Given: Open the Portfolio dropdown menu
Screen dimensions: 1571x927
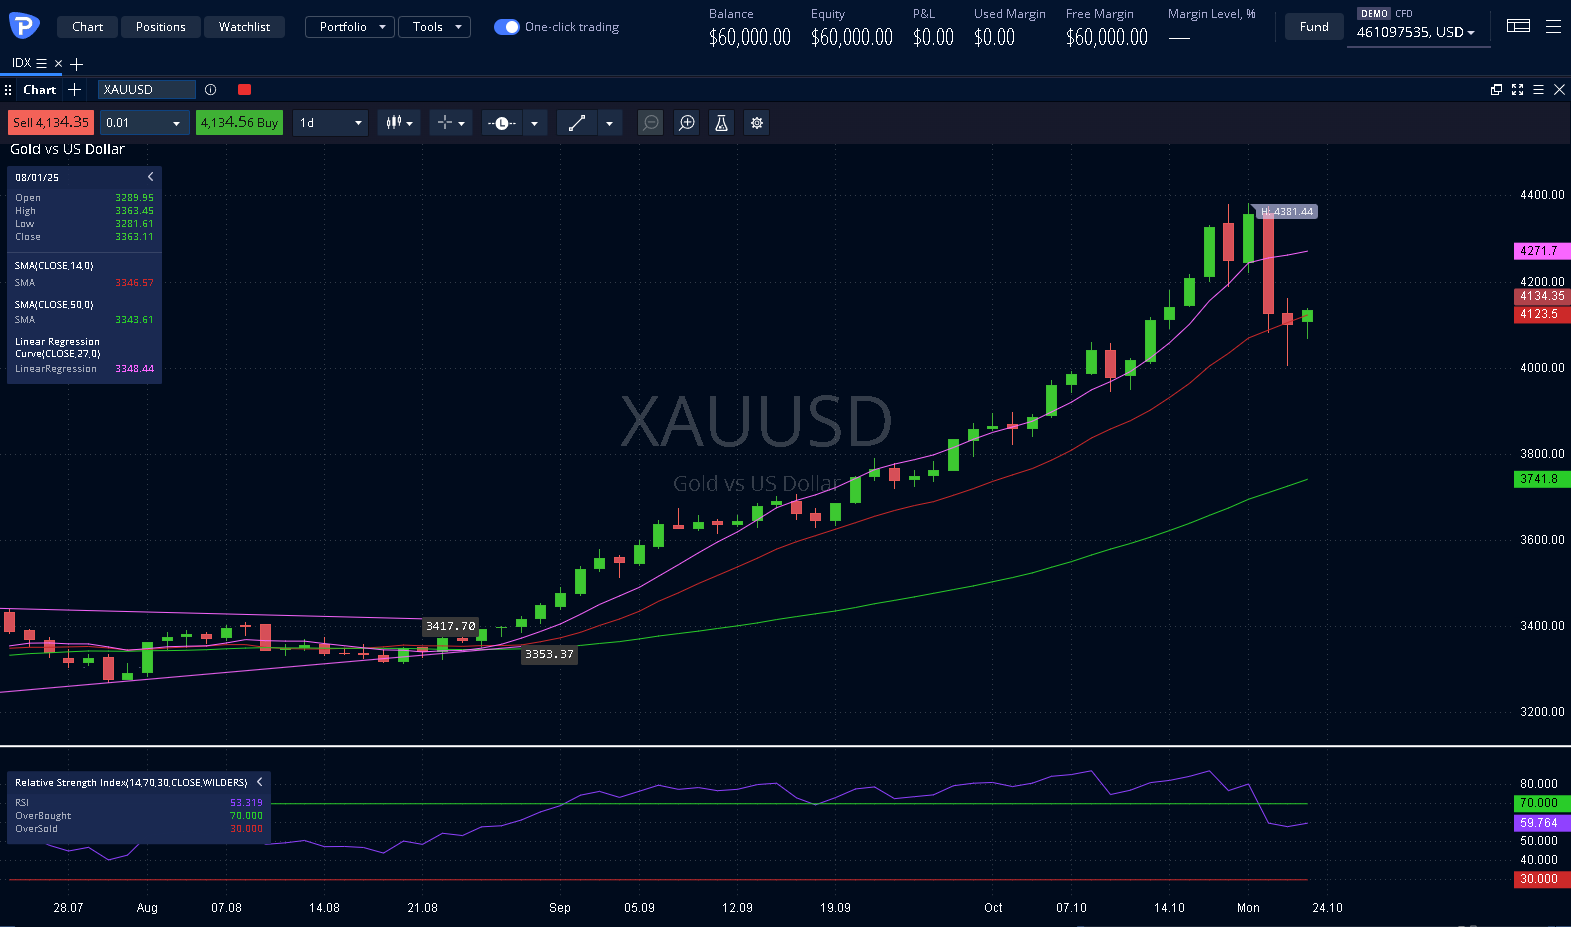Looking at the screenshot, I should point(349,27).
